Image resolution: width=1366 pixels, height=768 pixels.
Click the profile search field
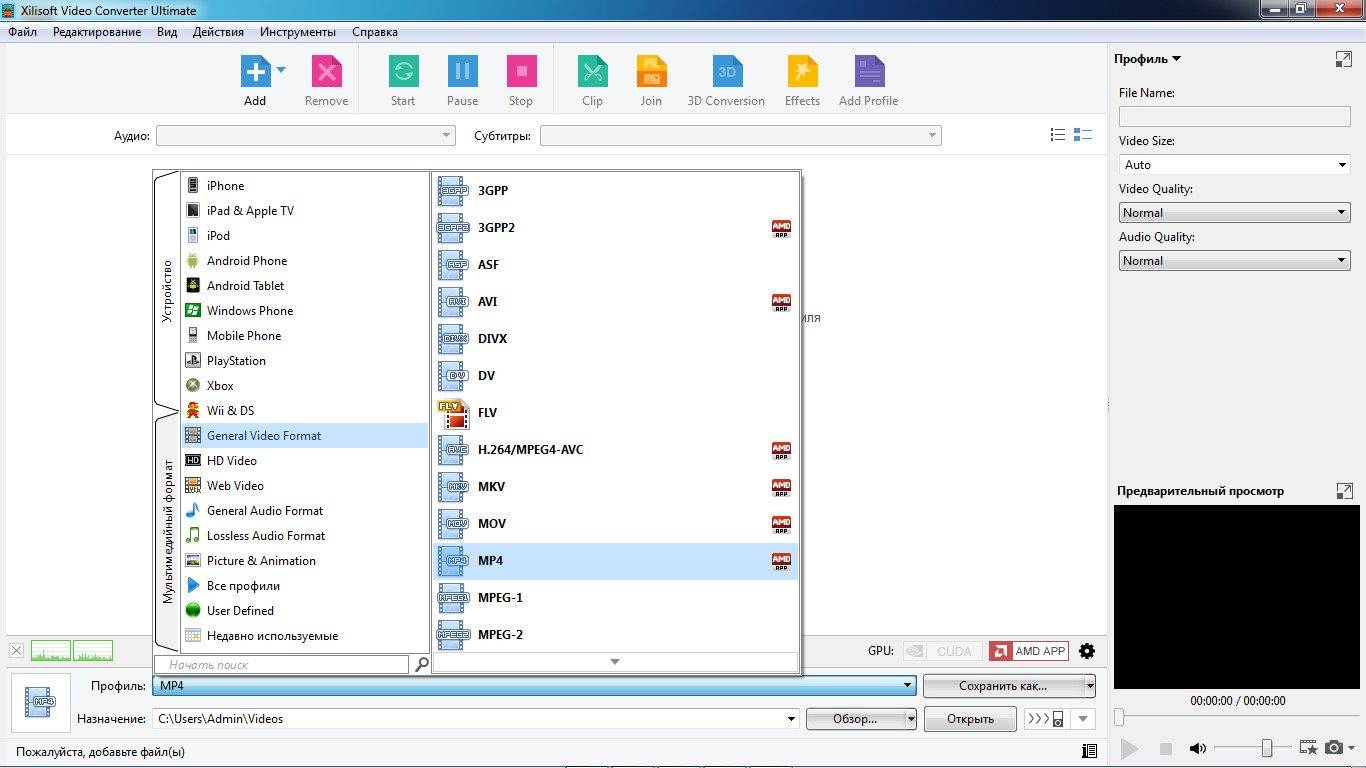[x=282, y=664]
